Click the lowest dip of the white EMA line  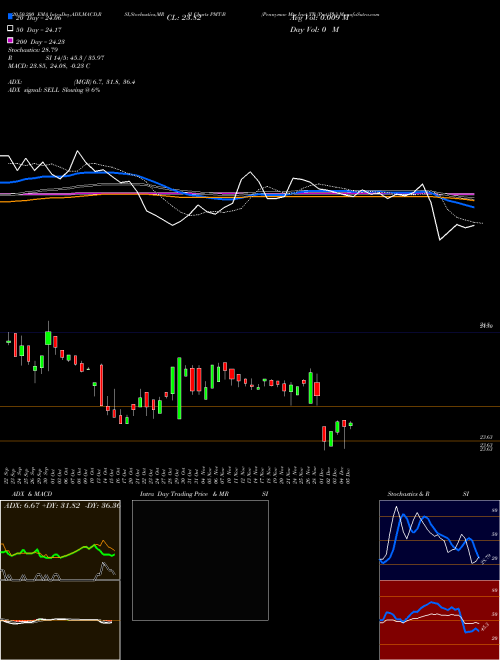click(440, 240)
